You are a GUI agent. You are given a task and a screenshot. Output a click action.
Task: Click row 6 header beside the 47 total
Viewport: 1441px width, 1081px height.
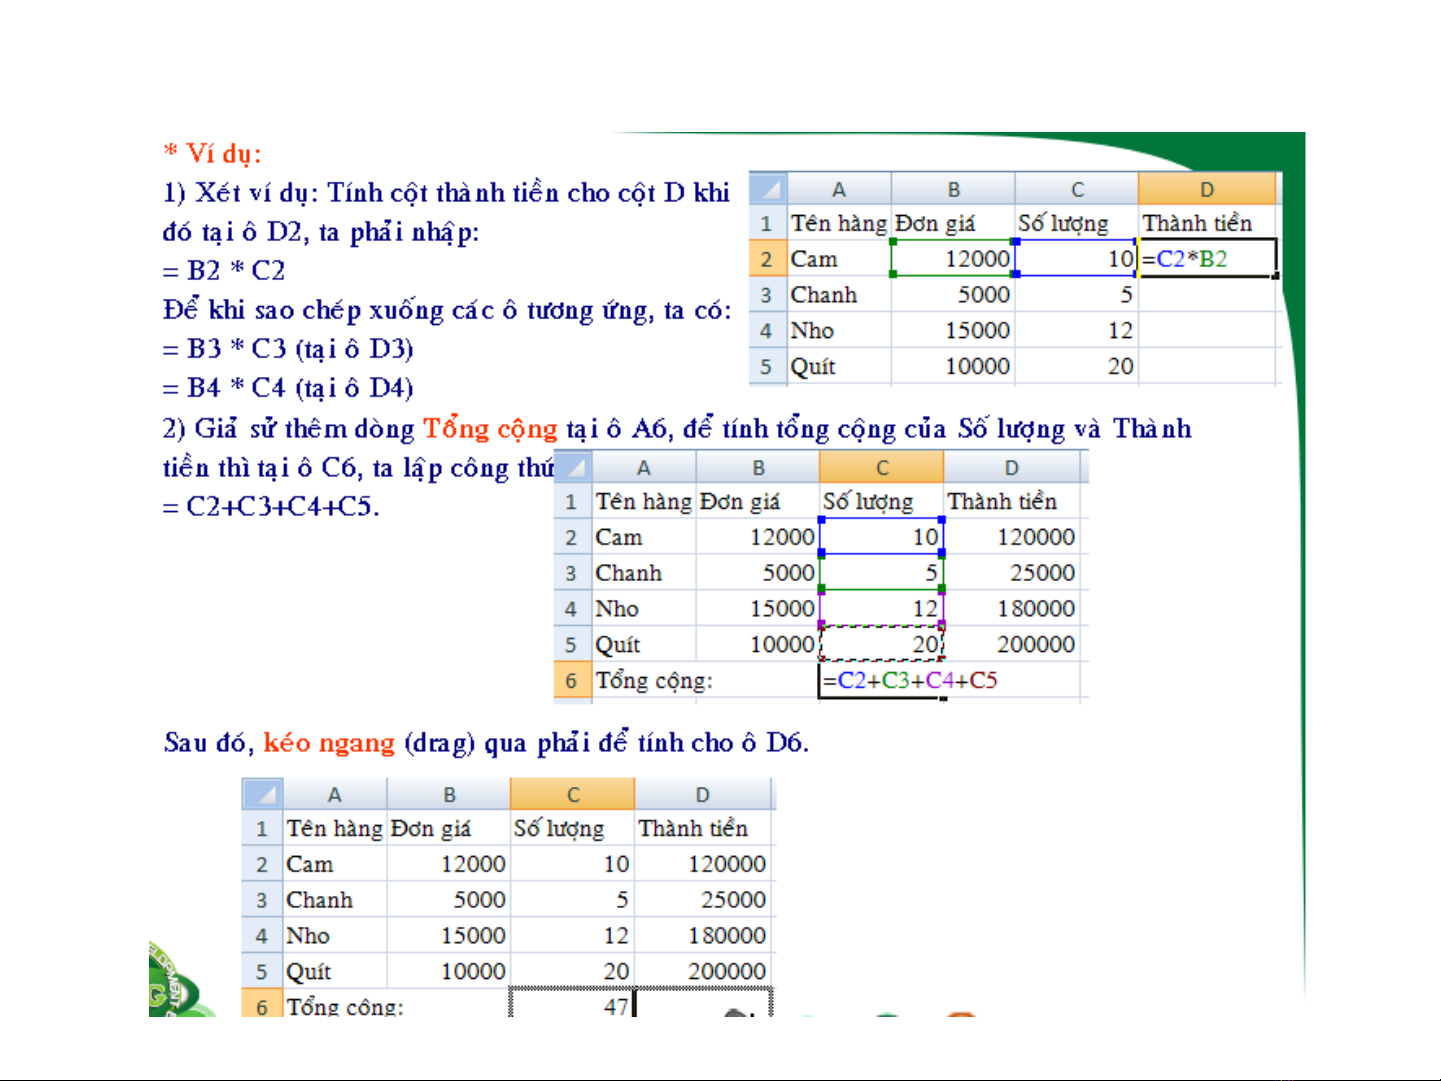click(262, 1005)
